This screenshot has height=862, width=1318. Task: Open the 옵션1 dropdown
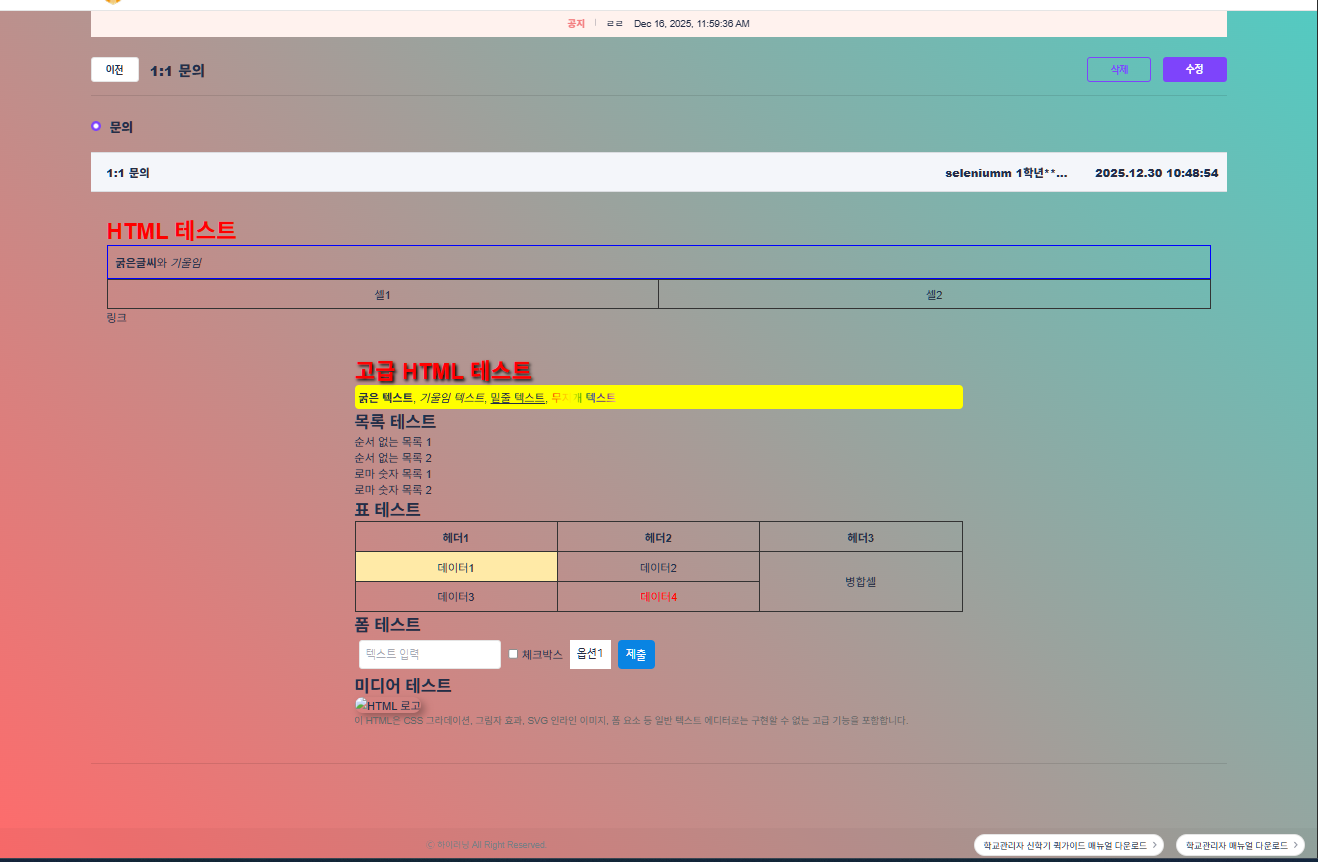[x=590, y=654]
